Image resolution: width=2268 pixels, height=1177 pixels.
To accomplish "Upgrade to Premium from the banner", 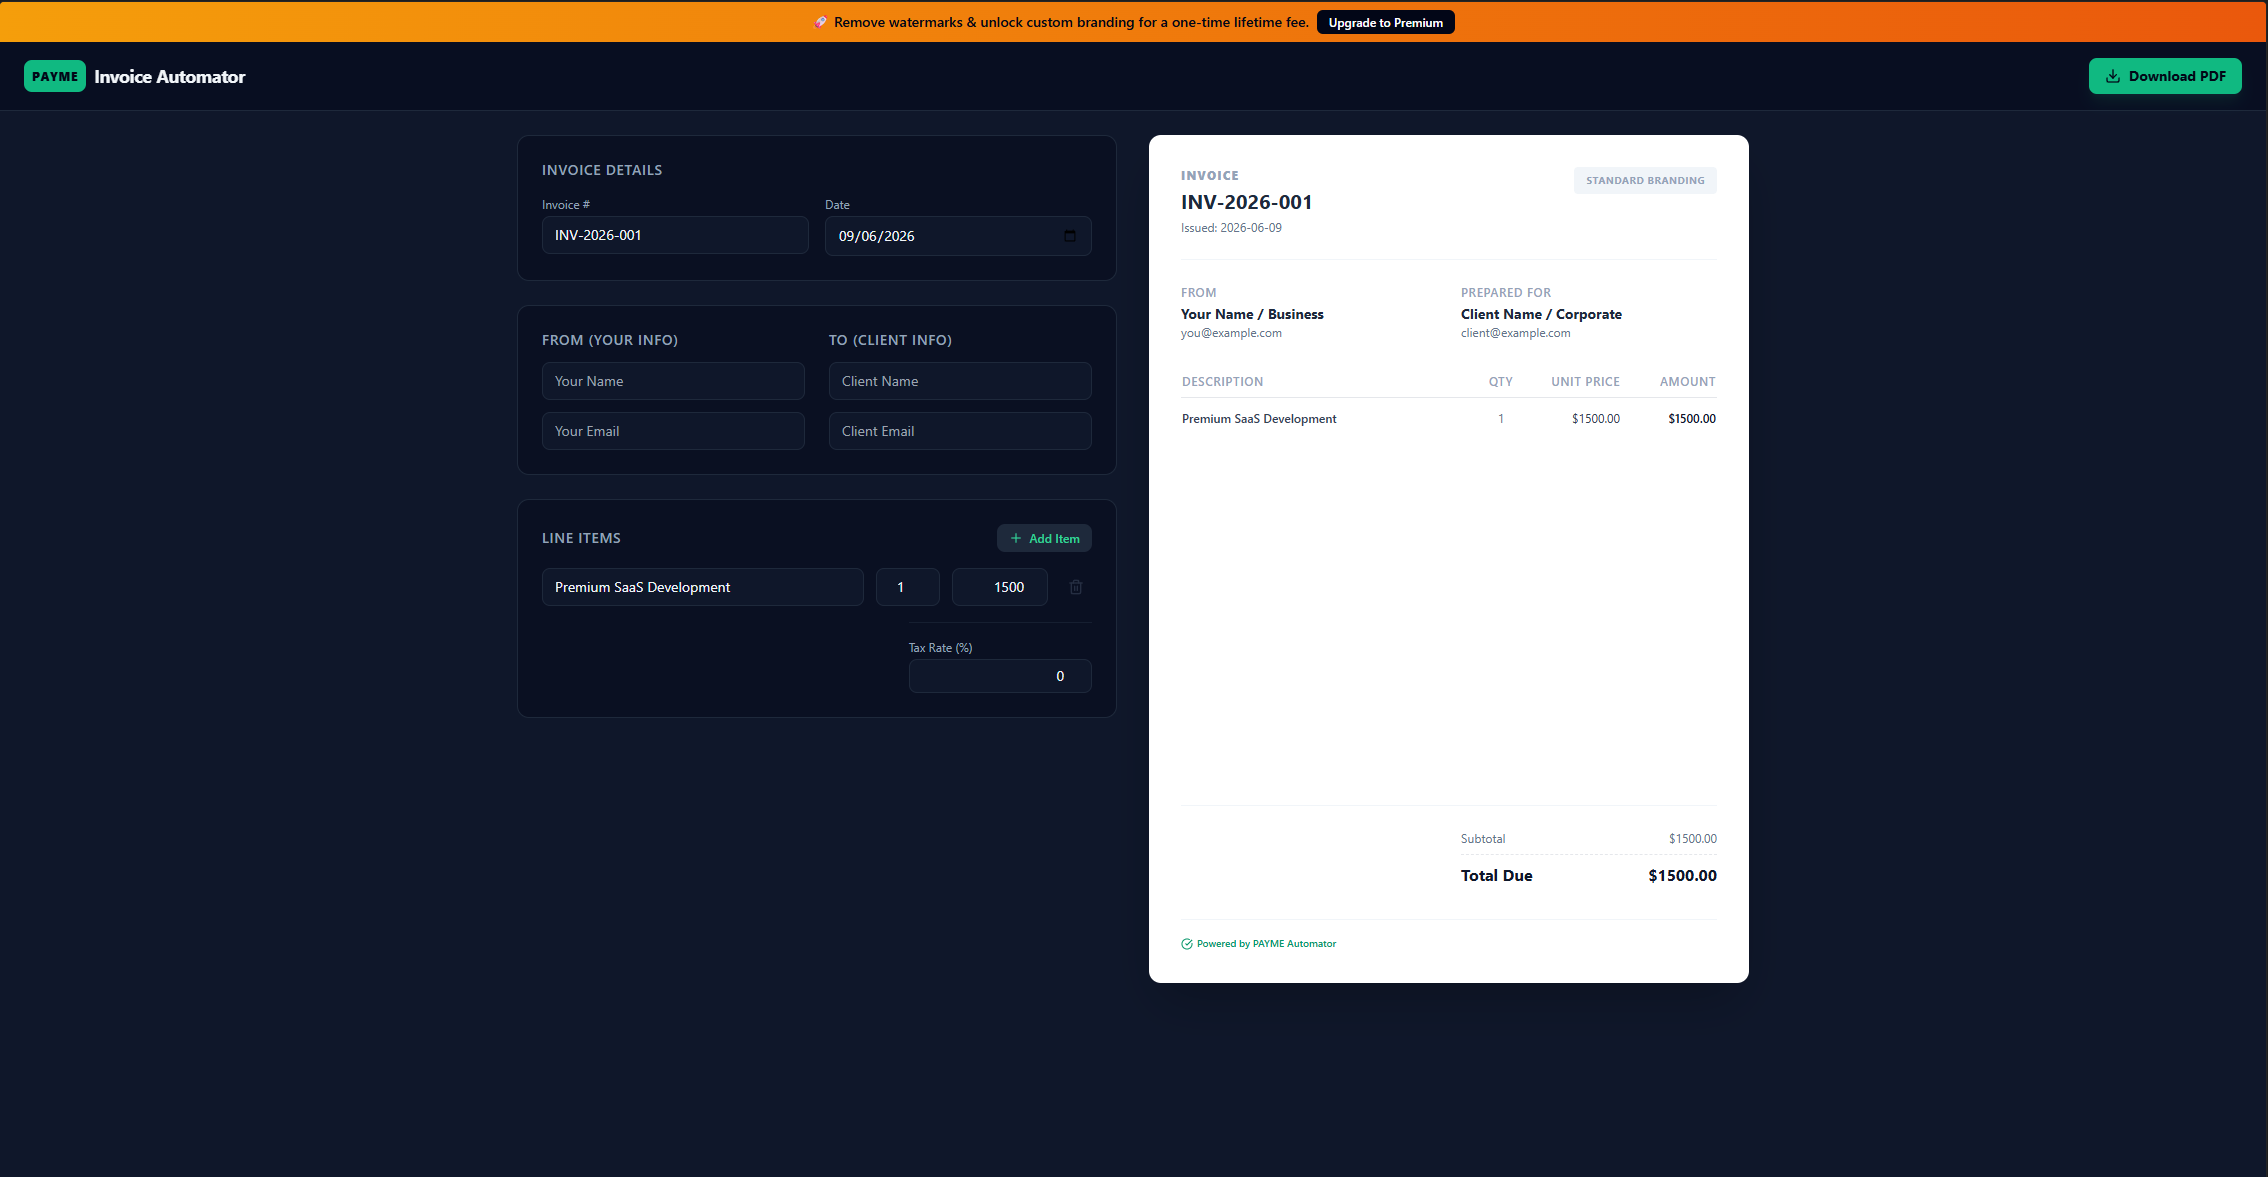I will [x=1386, y=22].
